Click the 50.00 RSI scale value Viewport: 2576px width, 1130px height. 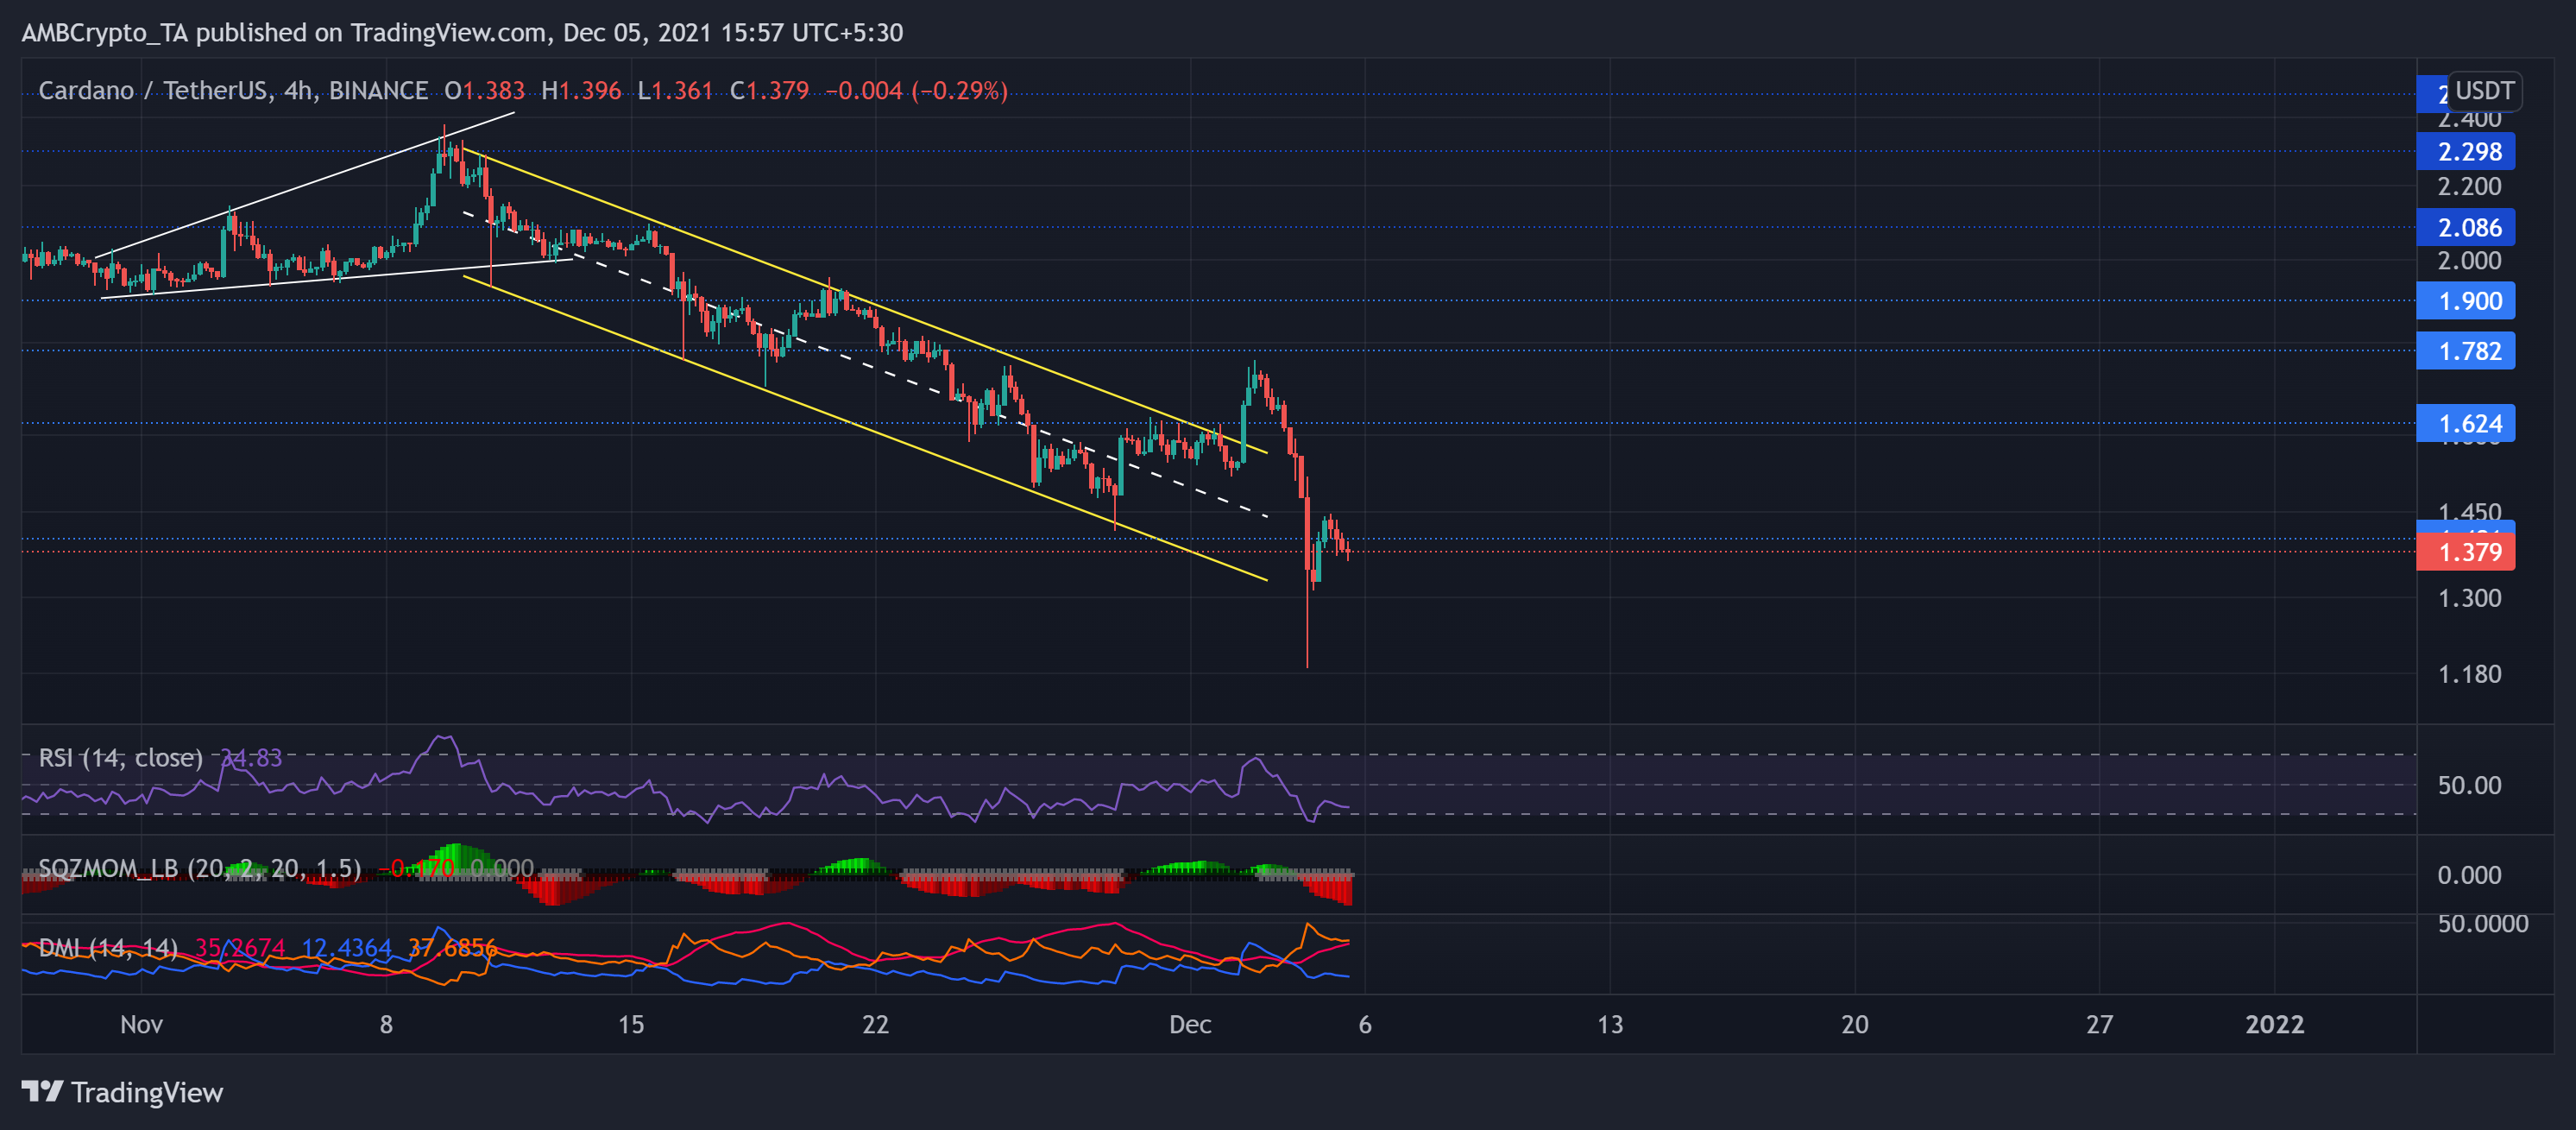tap(2468, 785)
